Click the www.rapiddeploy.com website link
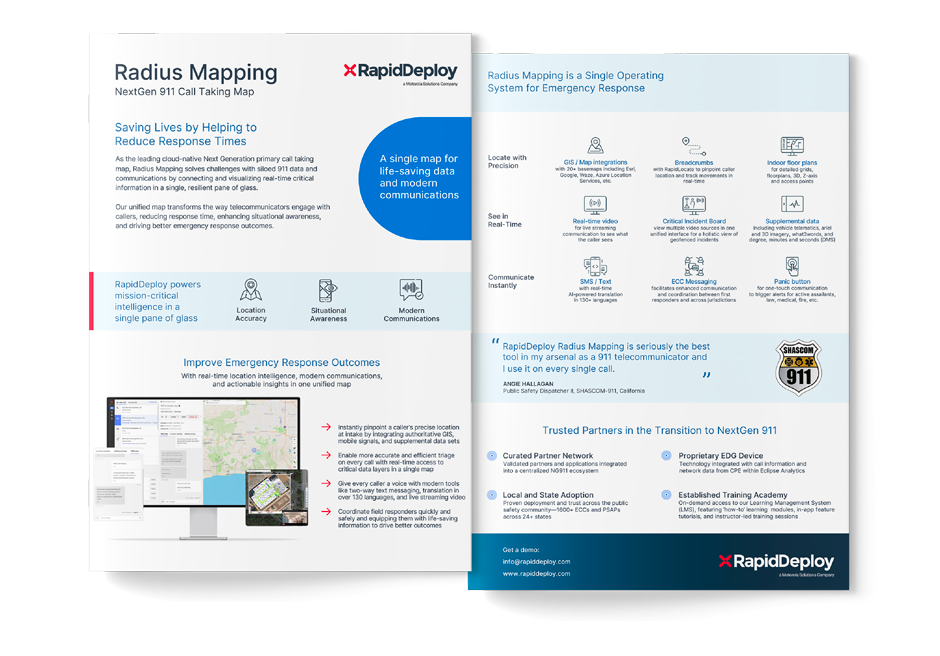 click(536, 574)
